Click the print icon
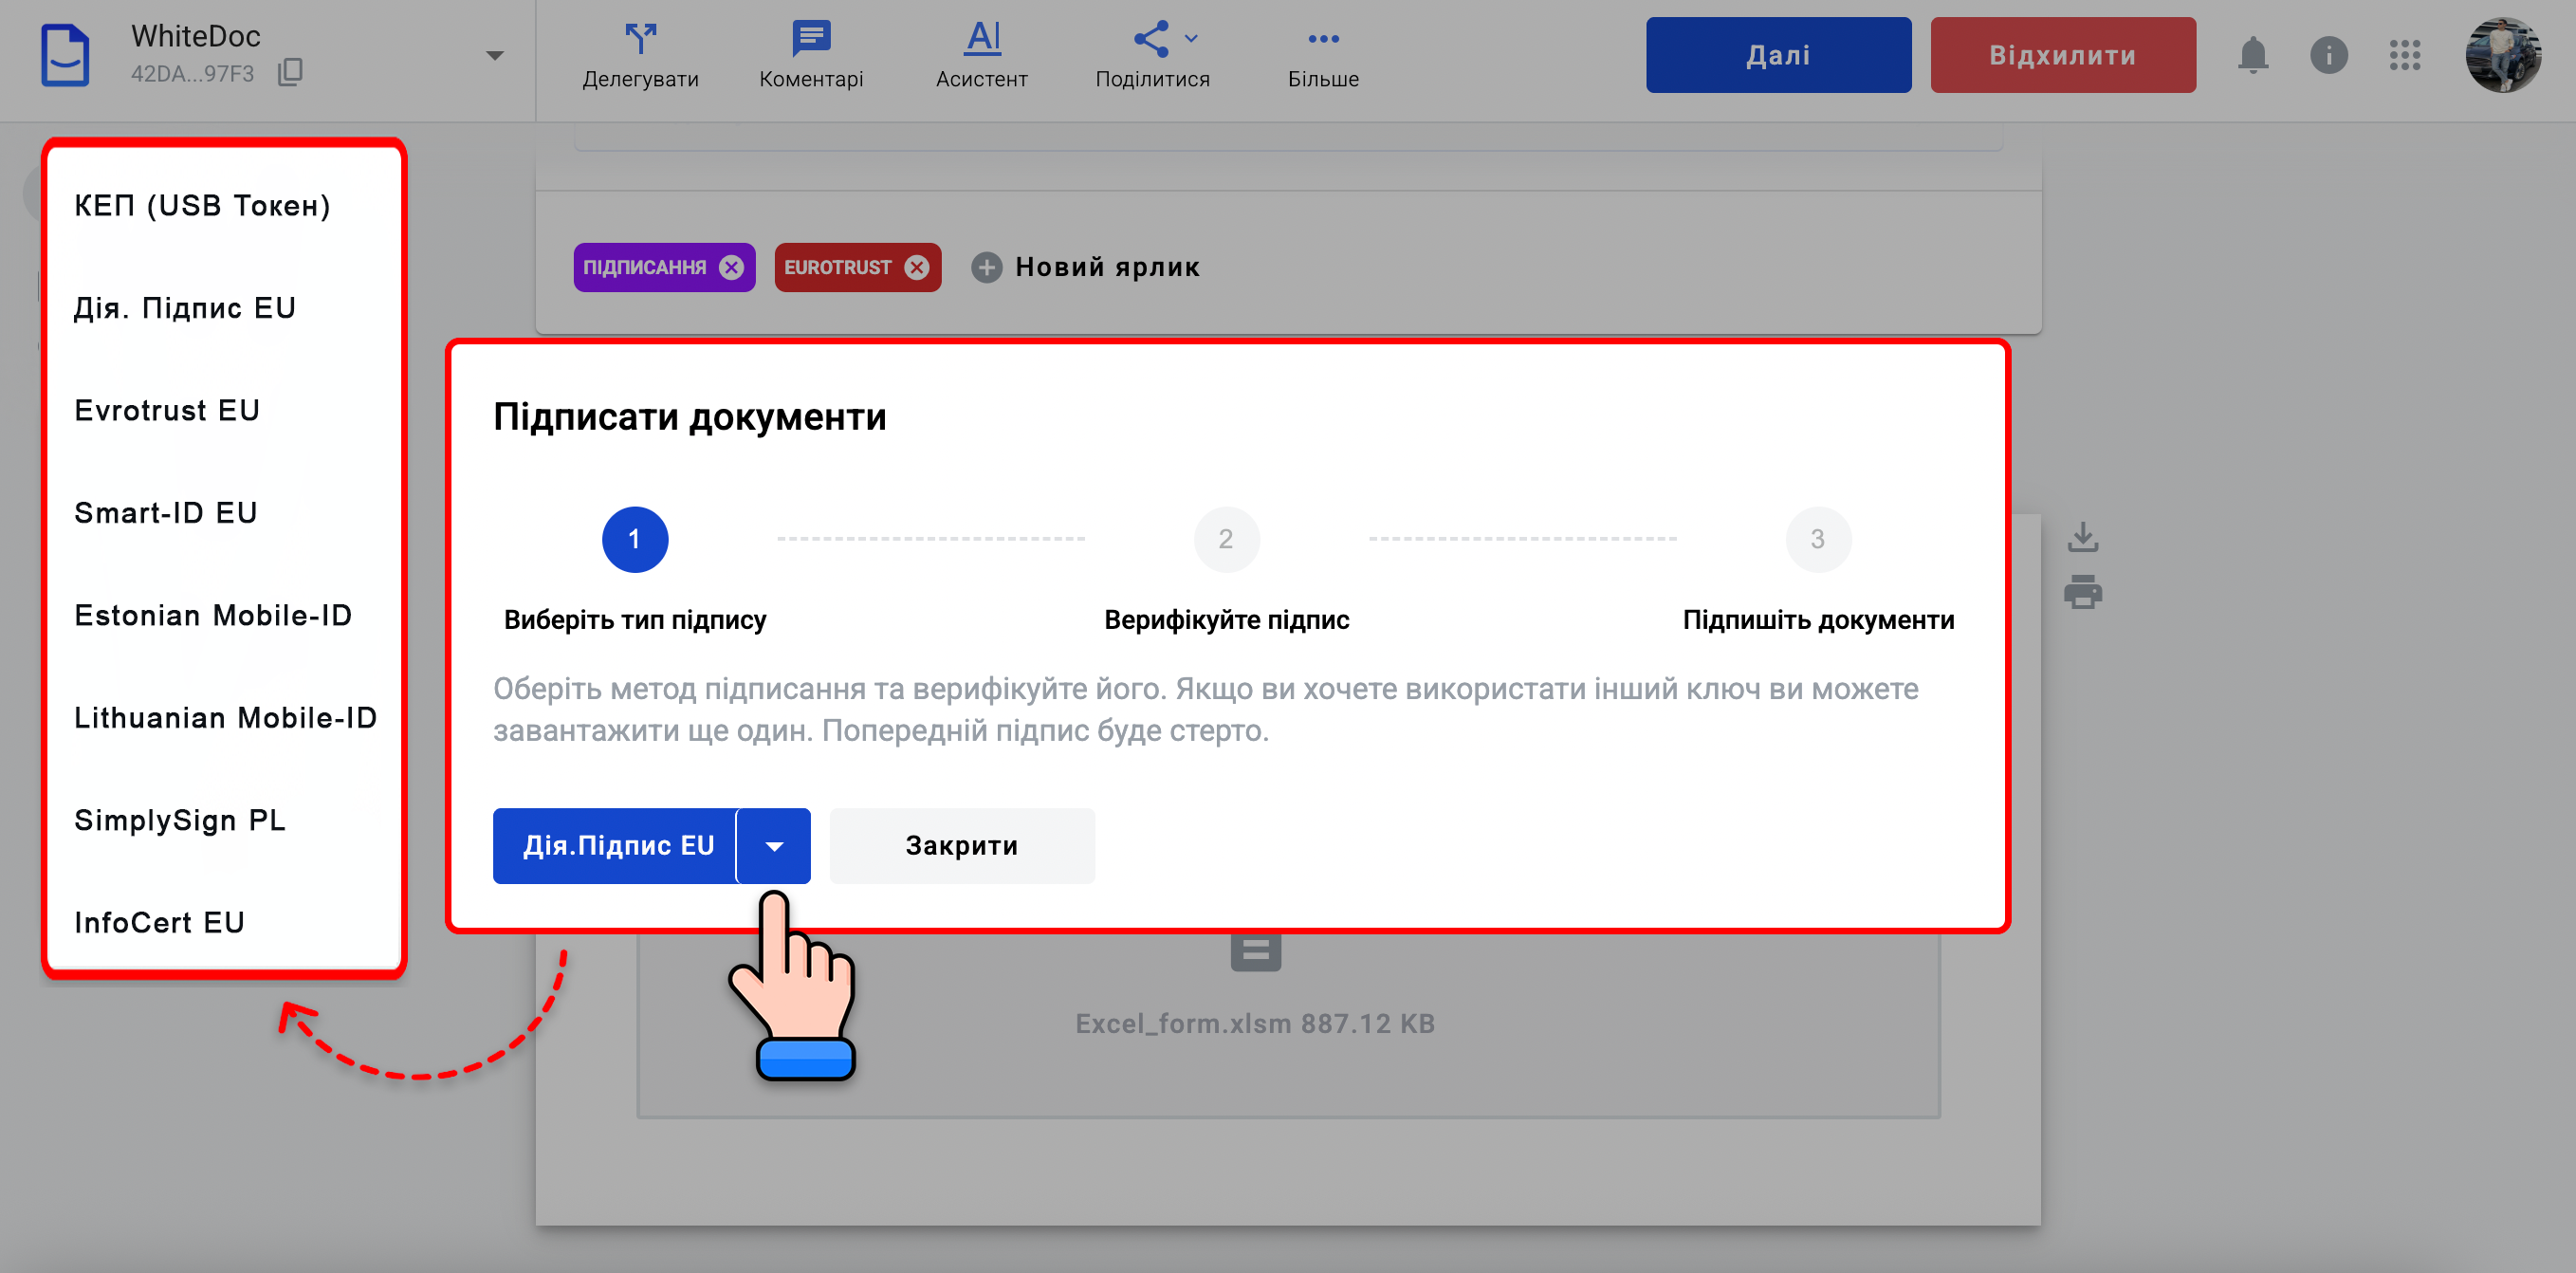The height and width of the screenshot is (1273, 2576). pos(2082,592)
